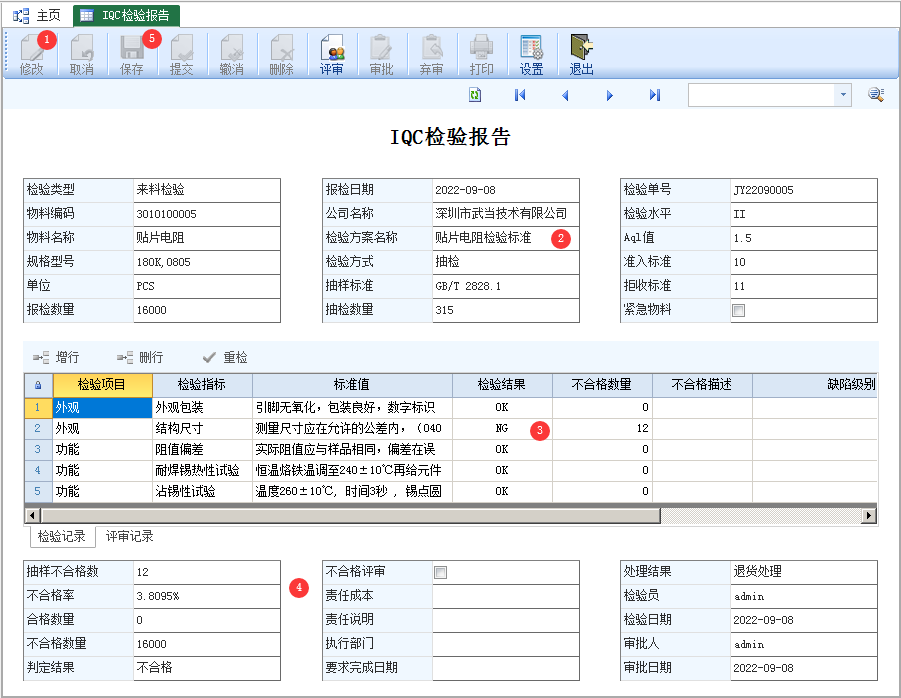This screenshot has width=901, height=698.
Task: Click the 检验项目 column header
Action: coord(102,385)
